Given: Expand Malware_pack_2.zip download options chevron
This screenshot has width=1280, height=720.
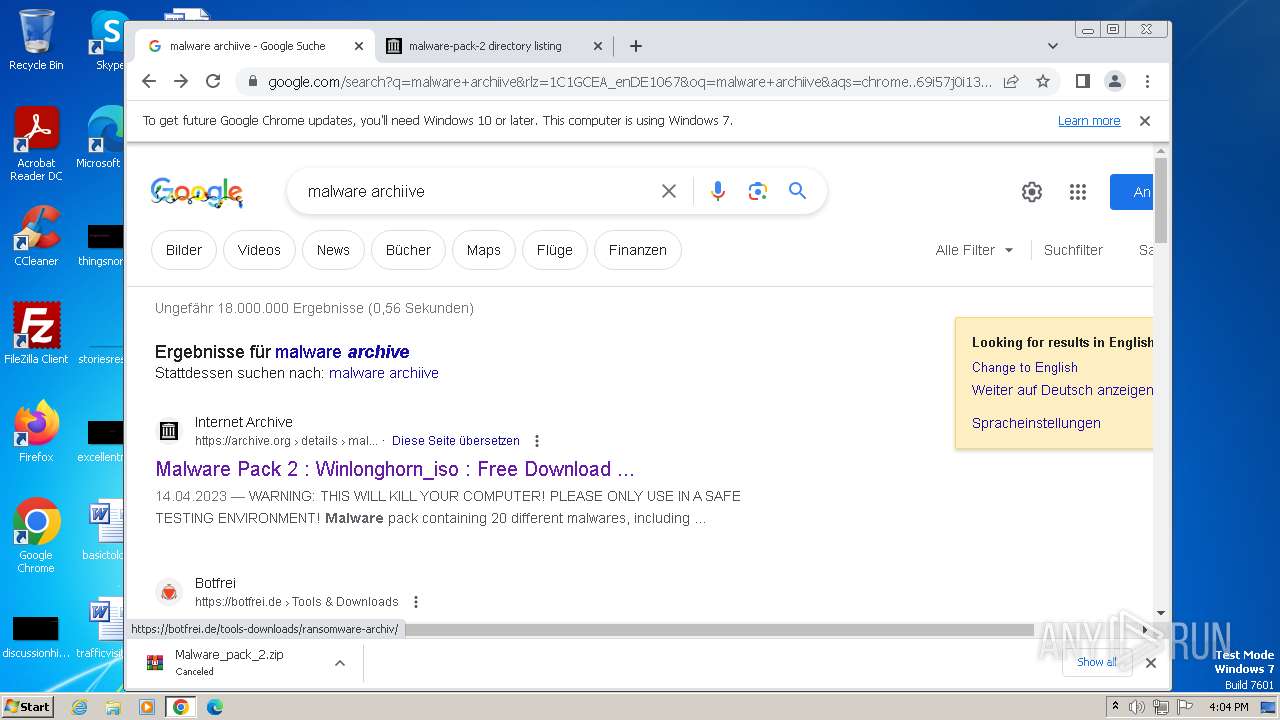Looking at the screenshot, I should pos(339,662).
